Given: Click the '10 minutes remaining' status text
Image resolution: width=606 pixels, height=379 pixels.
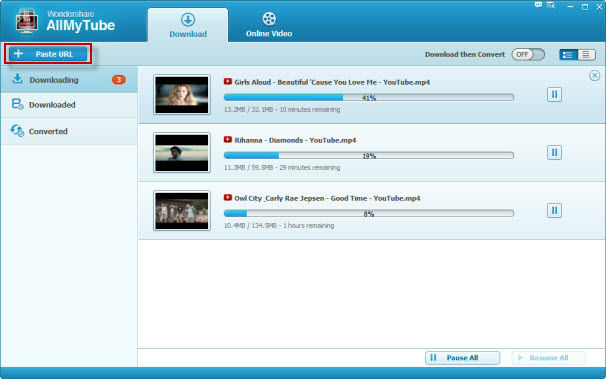Looking at the screenshot, I should tap(310, 109).
